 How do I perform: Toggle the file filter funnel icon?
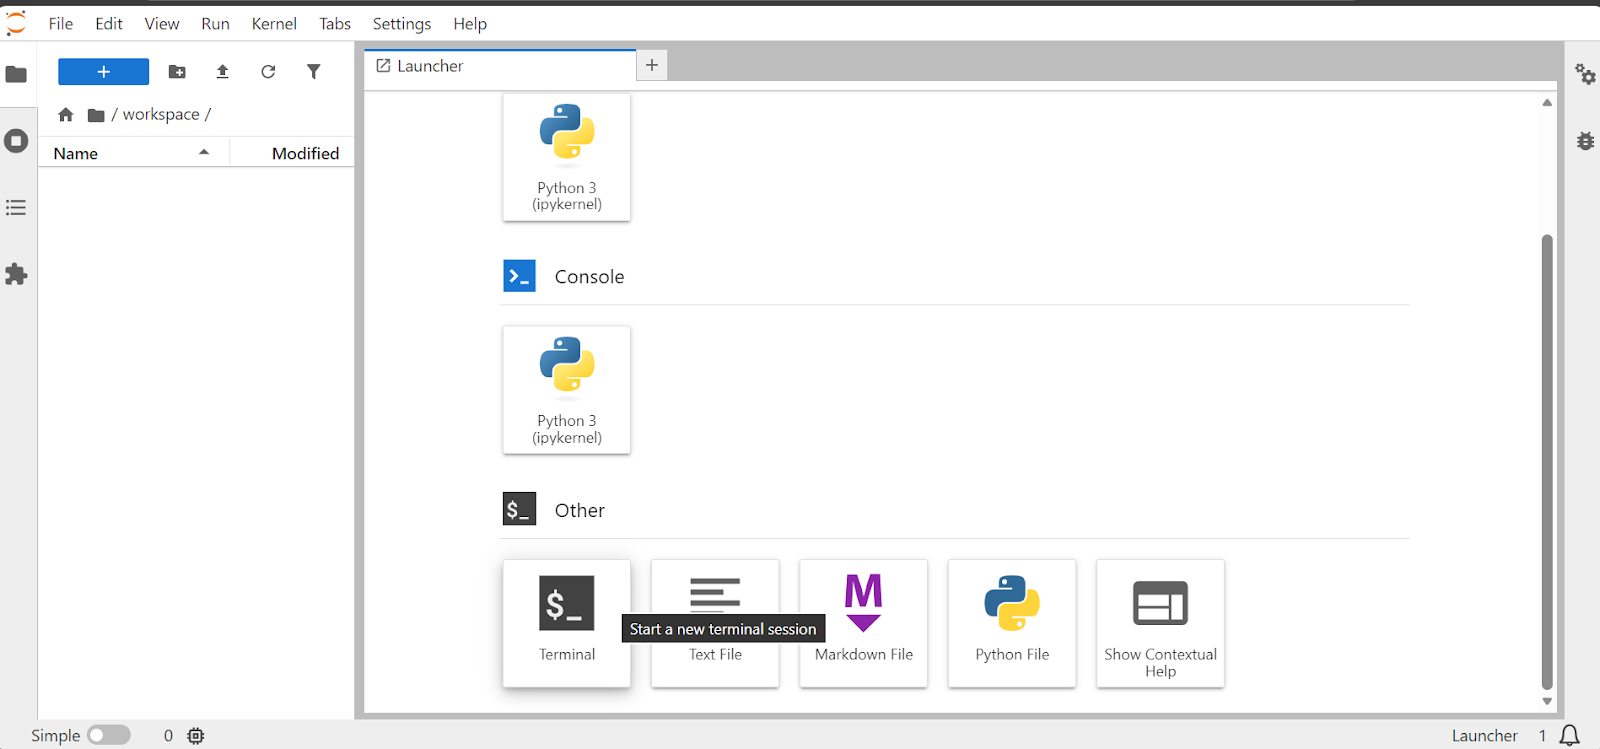[x=314, y=72]
